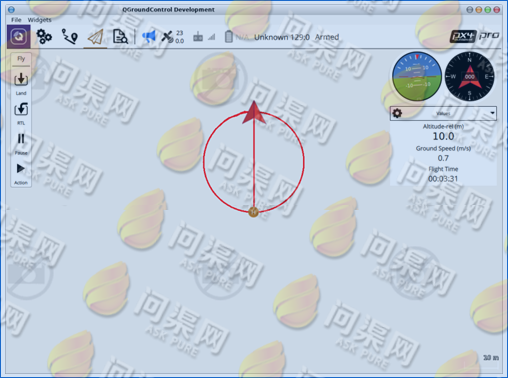This screenshot has height=378, width=508.
Task: Open Analyze view document magnifier icon
Action: (x=120, y=37)
